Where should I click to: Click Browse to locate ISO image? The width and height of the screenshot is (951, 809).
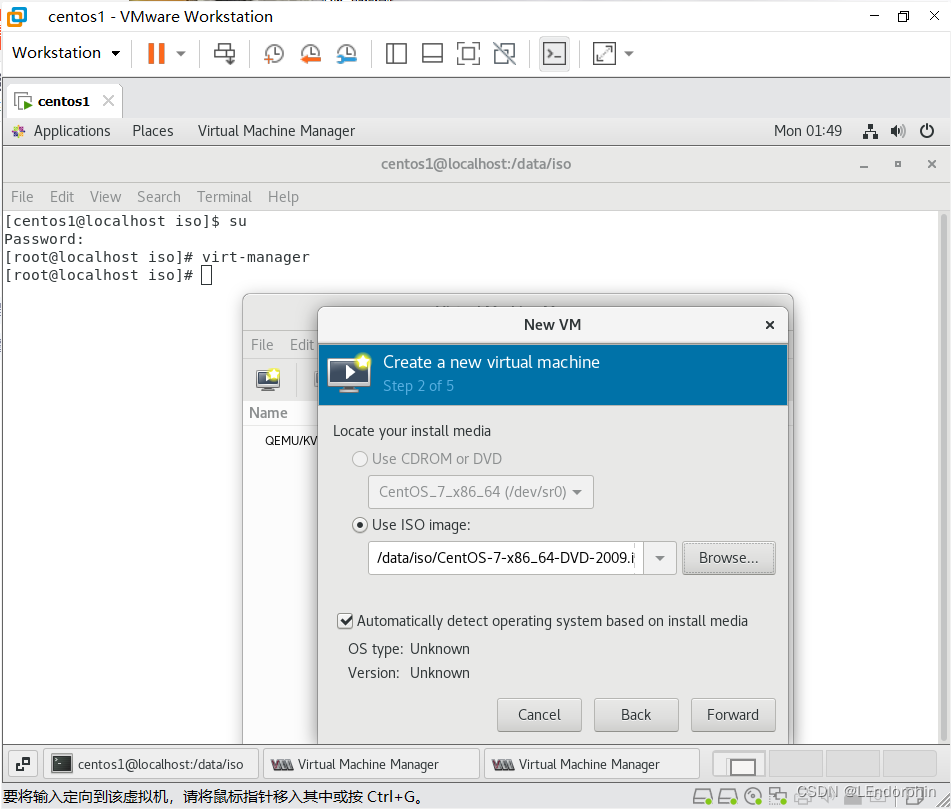tap(728, 558)
